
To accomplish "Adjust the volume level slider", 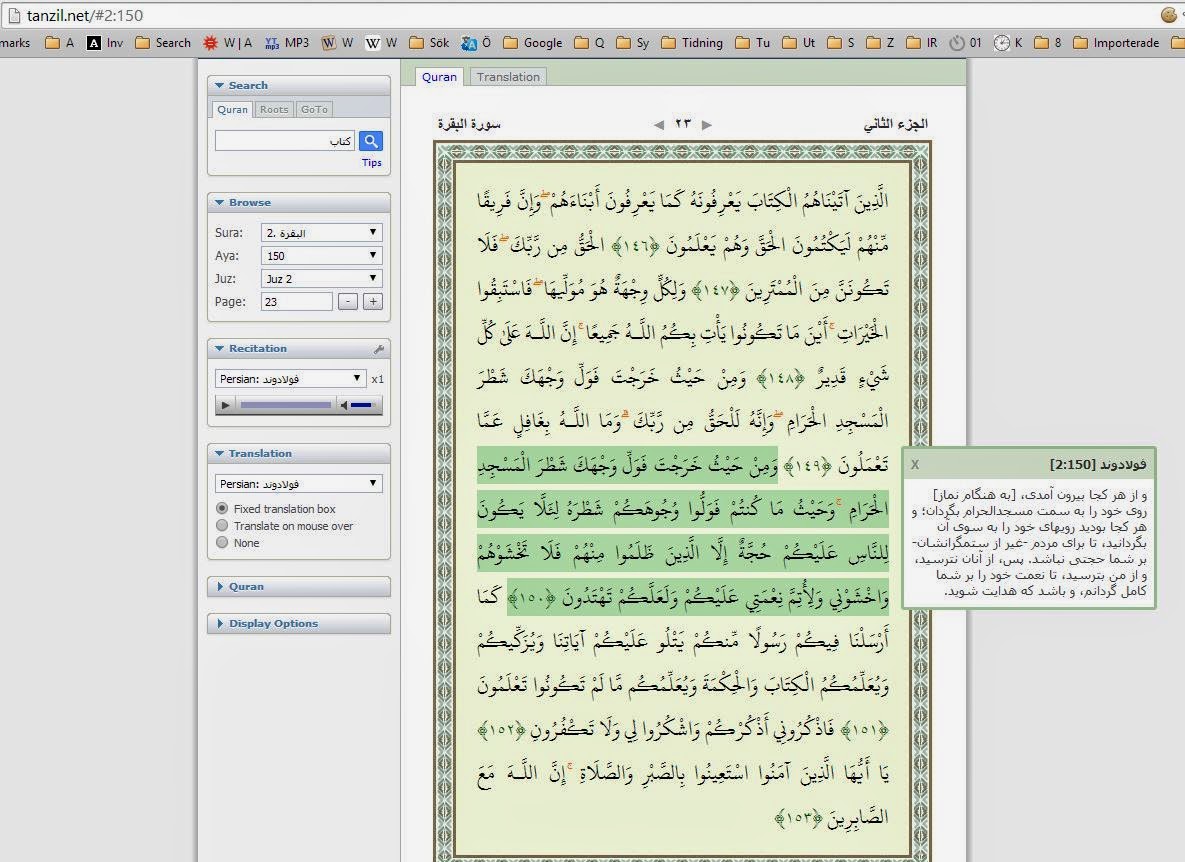I will click(x=362, y=406).
